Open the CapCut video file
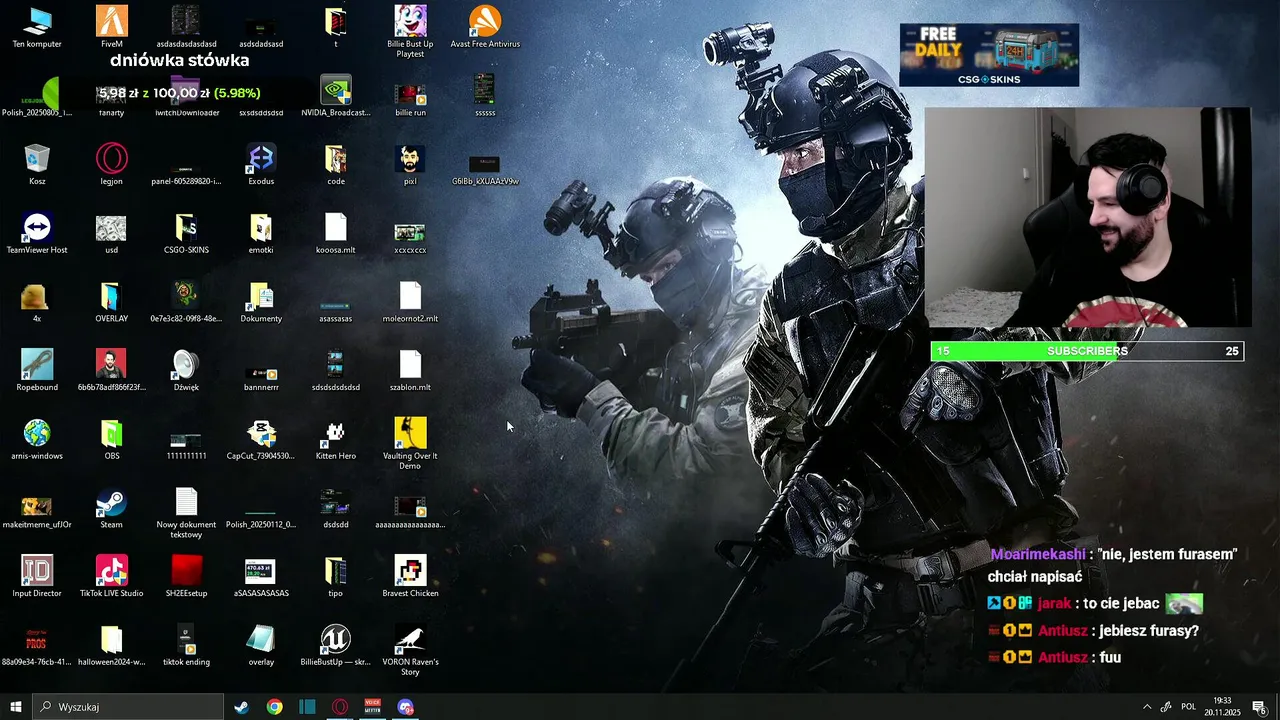1280x720 pixels. pos(261,439)
